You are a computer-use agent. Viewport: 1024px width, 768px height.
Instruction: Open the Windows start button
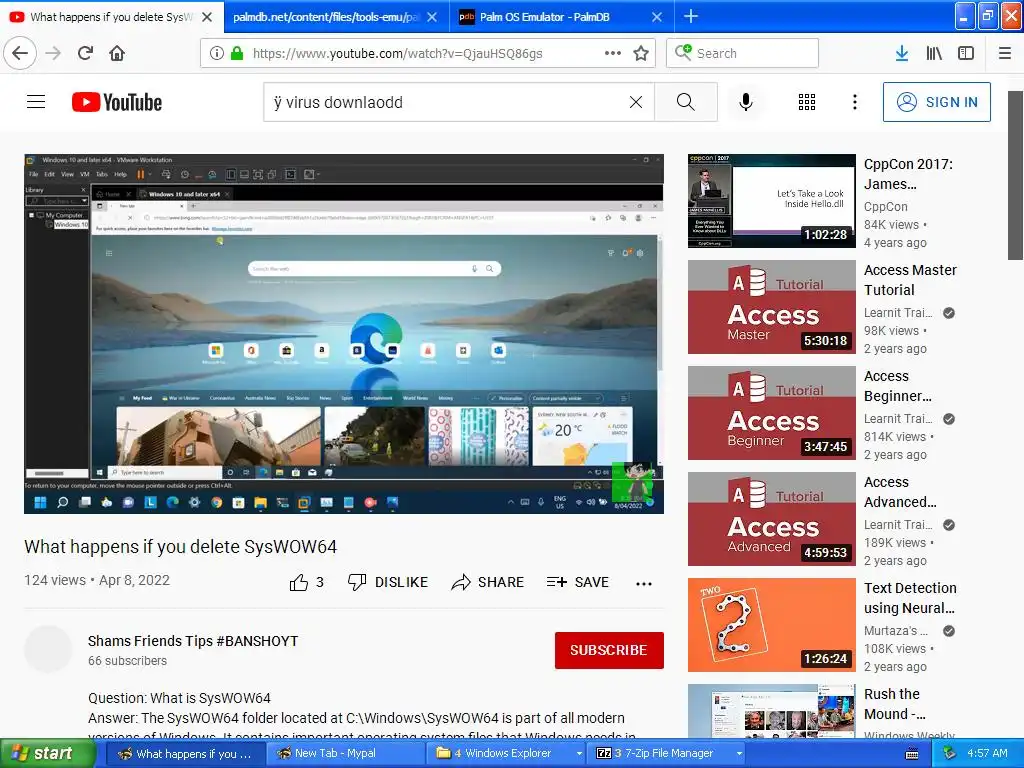(x=48, y=753)
